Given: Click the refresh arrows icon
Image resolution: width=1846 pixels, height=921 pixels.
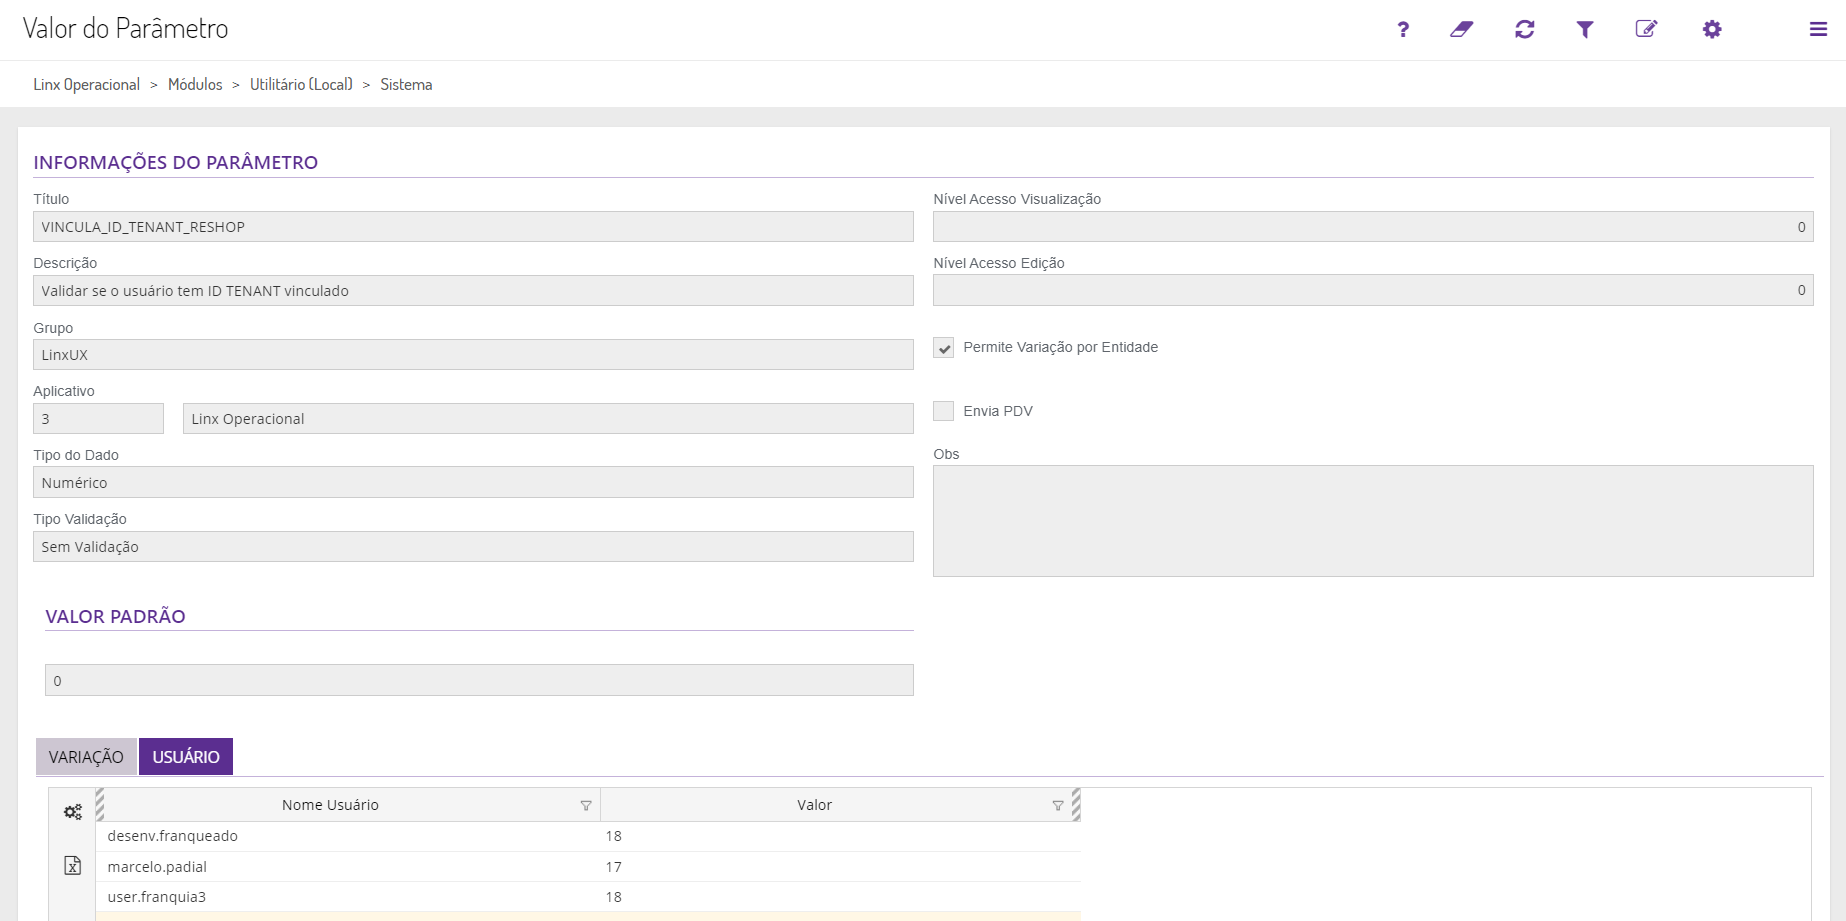Looking at the screenshot, I should (1524, 30).
